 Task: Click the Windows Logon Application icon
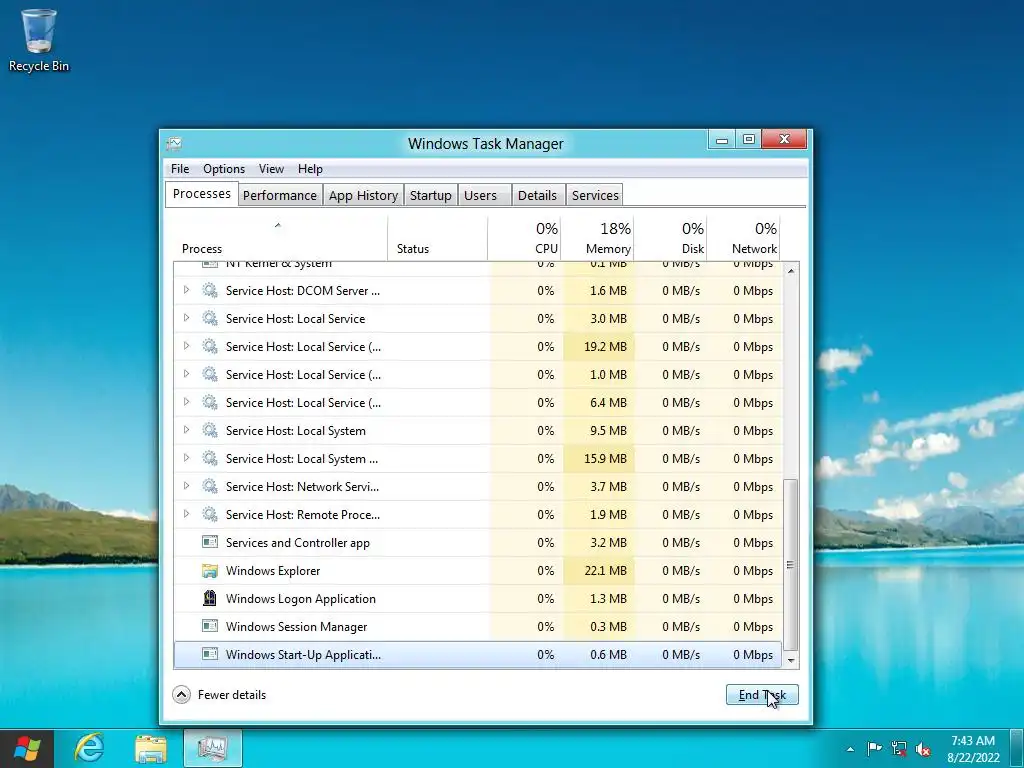pos(210,598)
